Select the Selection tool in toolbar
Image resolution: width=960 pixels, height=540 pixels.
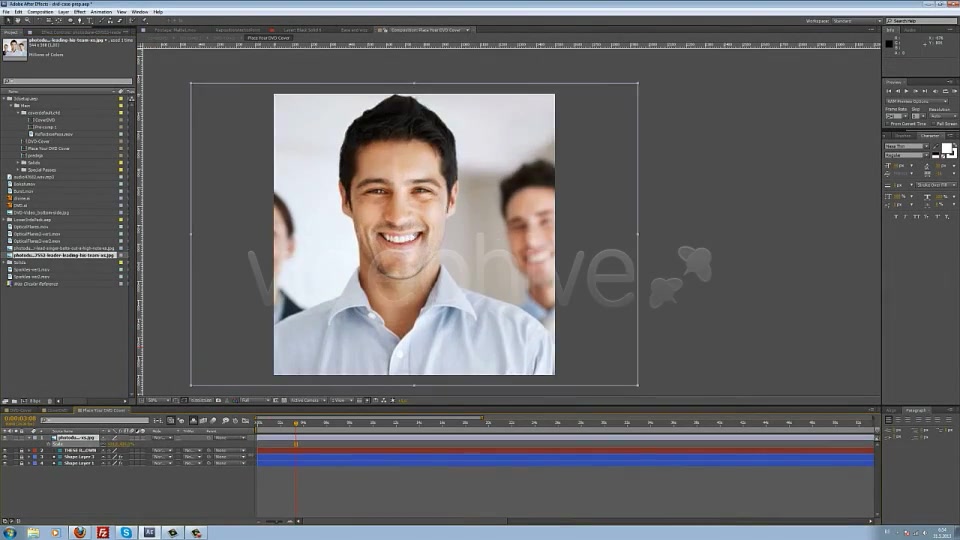click(x=9, y=20)
